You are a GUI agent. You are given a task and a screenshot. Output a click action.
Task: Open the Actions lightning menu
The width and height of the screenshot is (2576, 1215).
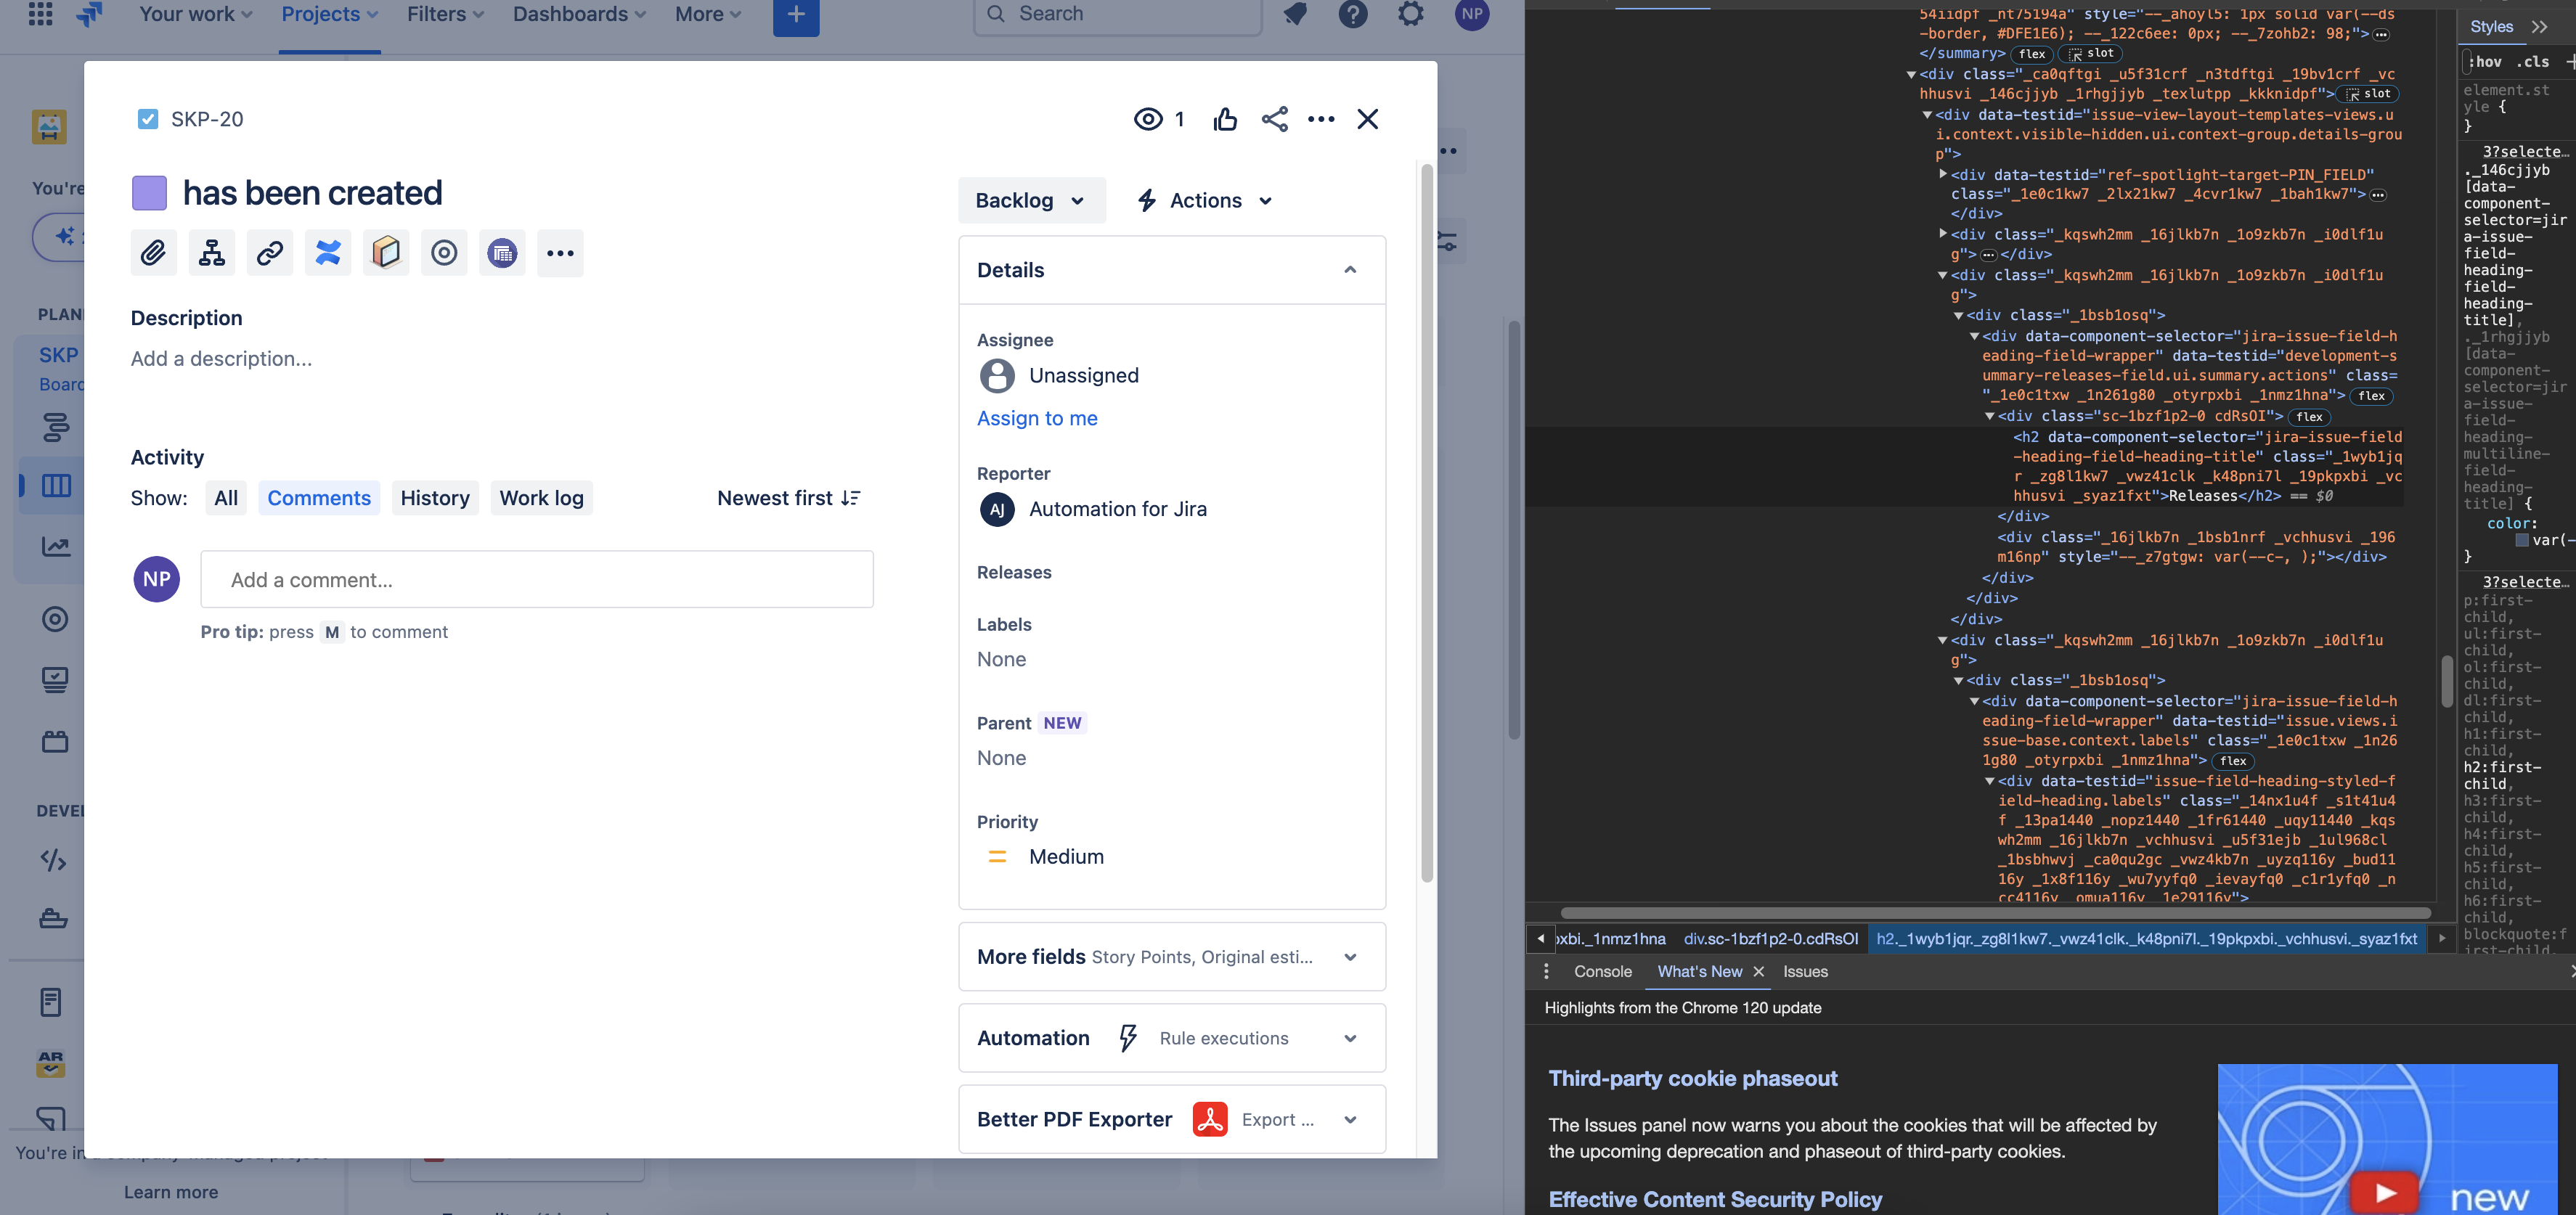(x=1204, y=201)
